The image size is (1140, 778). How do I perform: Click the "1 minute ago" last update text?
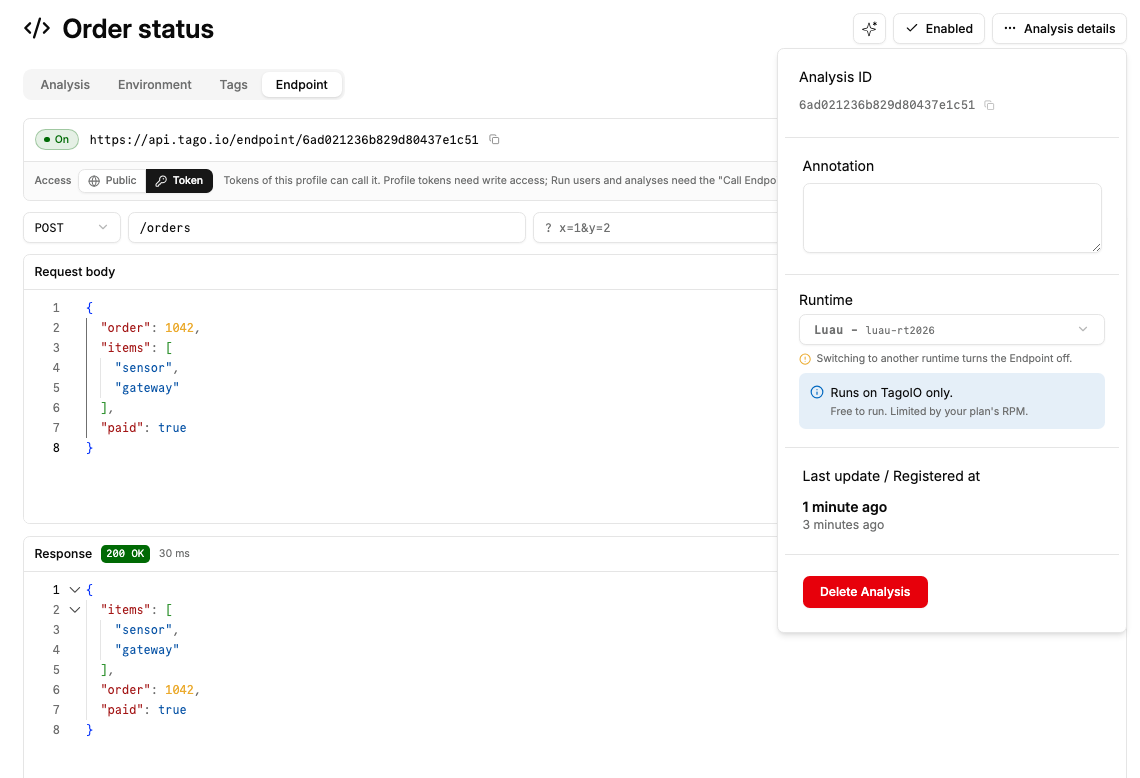(x=844, y=507)
